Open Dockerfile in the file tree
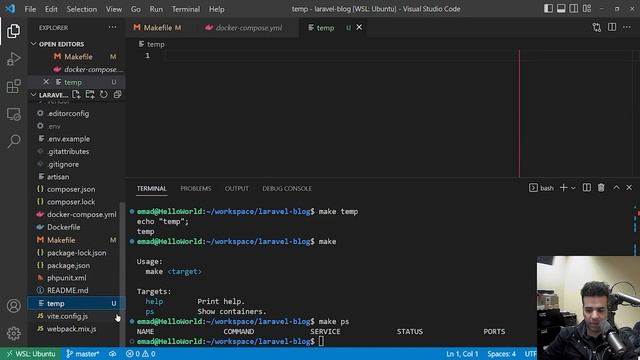Viewport: 640px width, 360px height. [64, 227]
